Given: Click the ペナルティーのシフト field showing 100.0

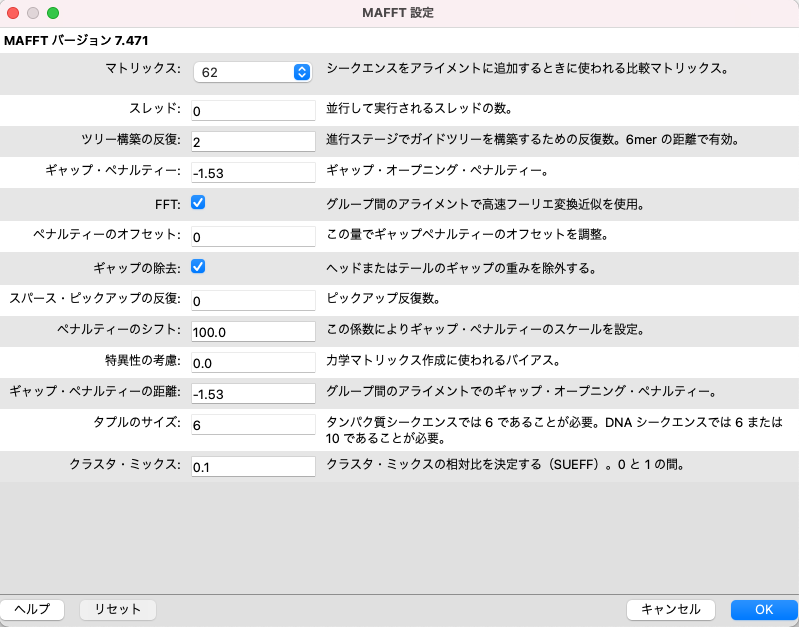Looking at the screenshot, I should pyautogui.click(x=253, y=332).
